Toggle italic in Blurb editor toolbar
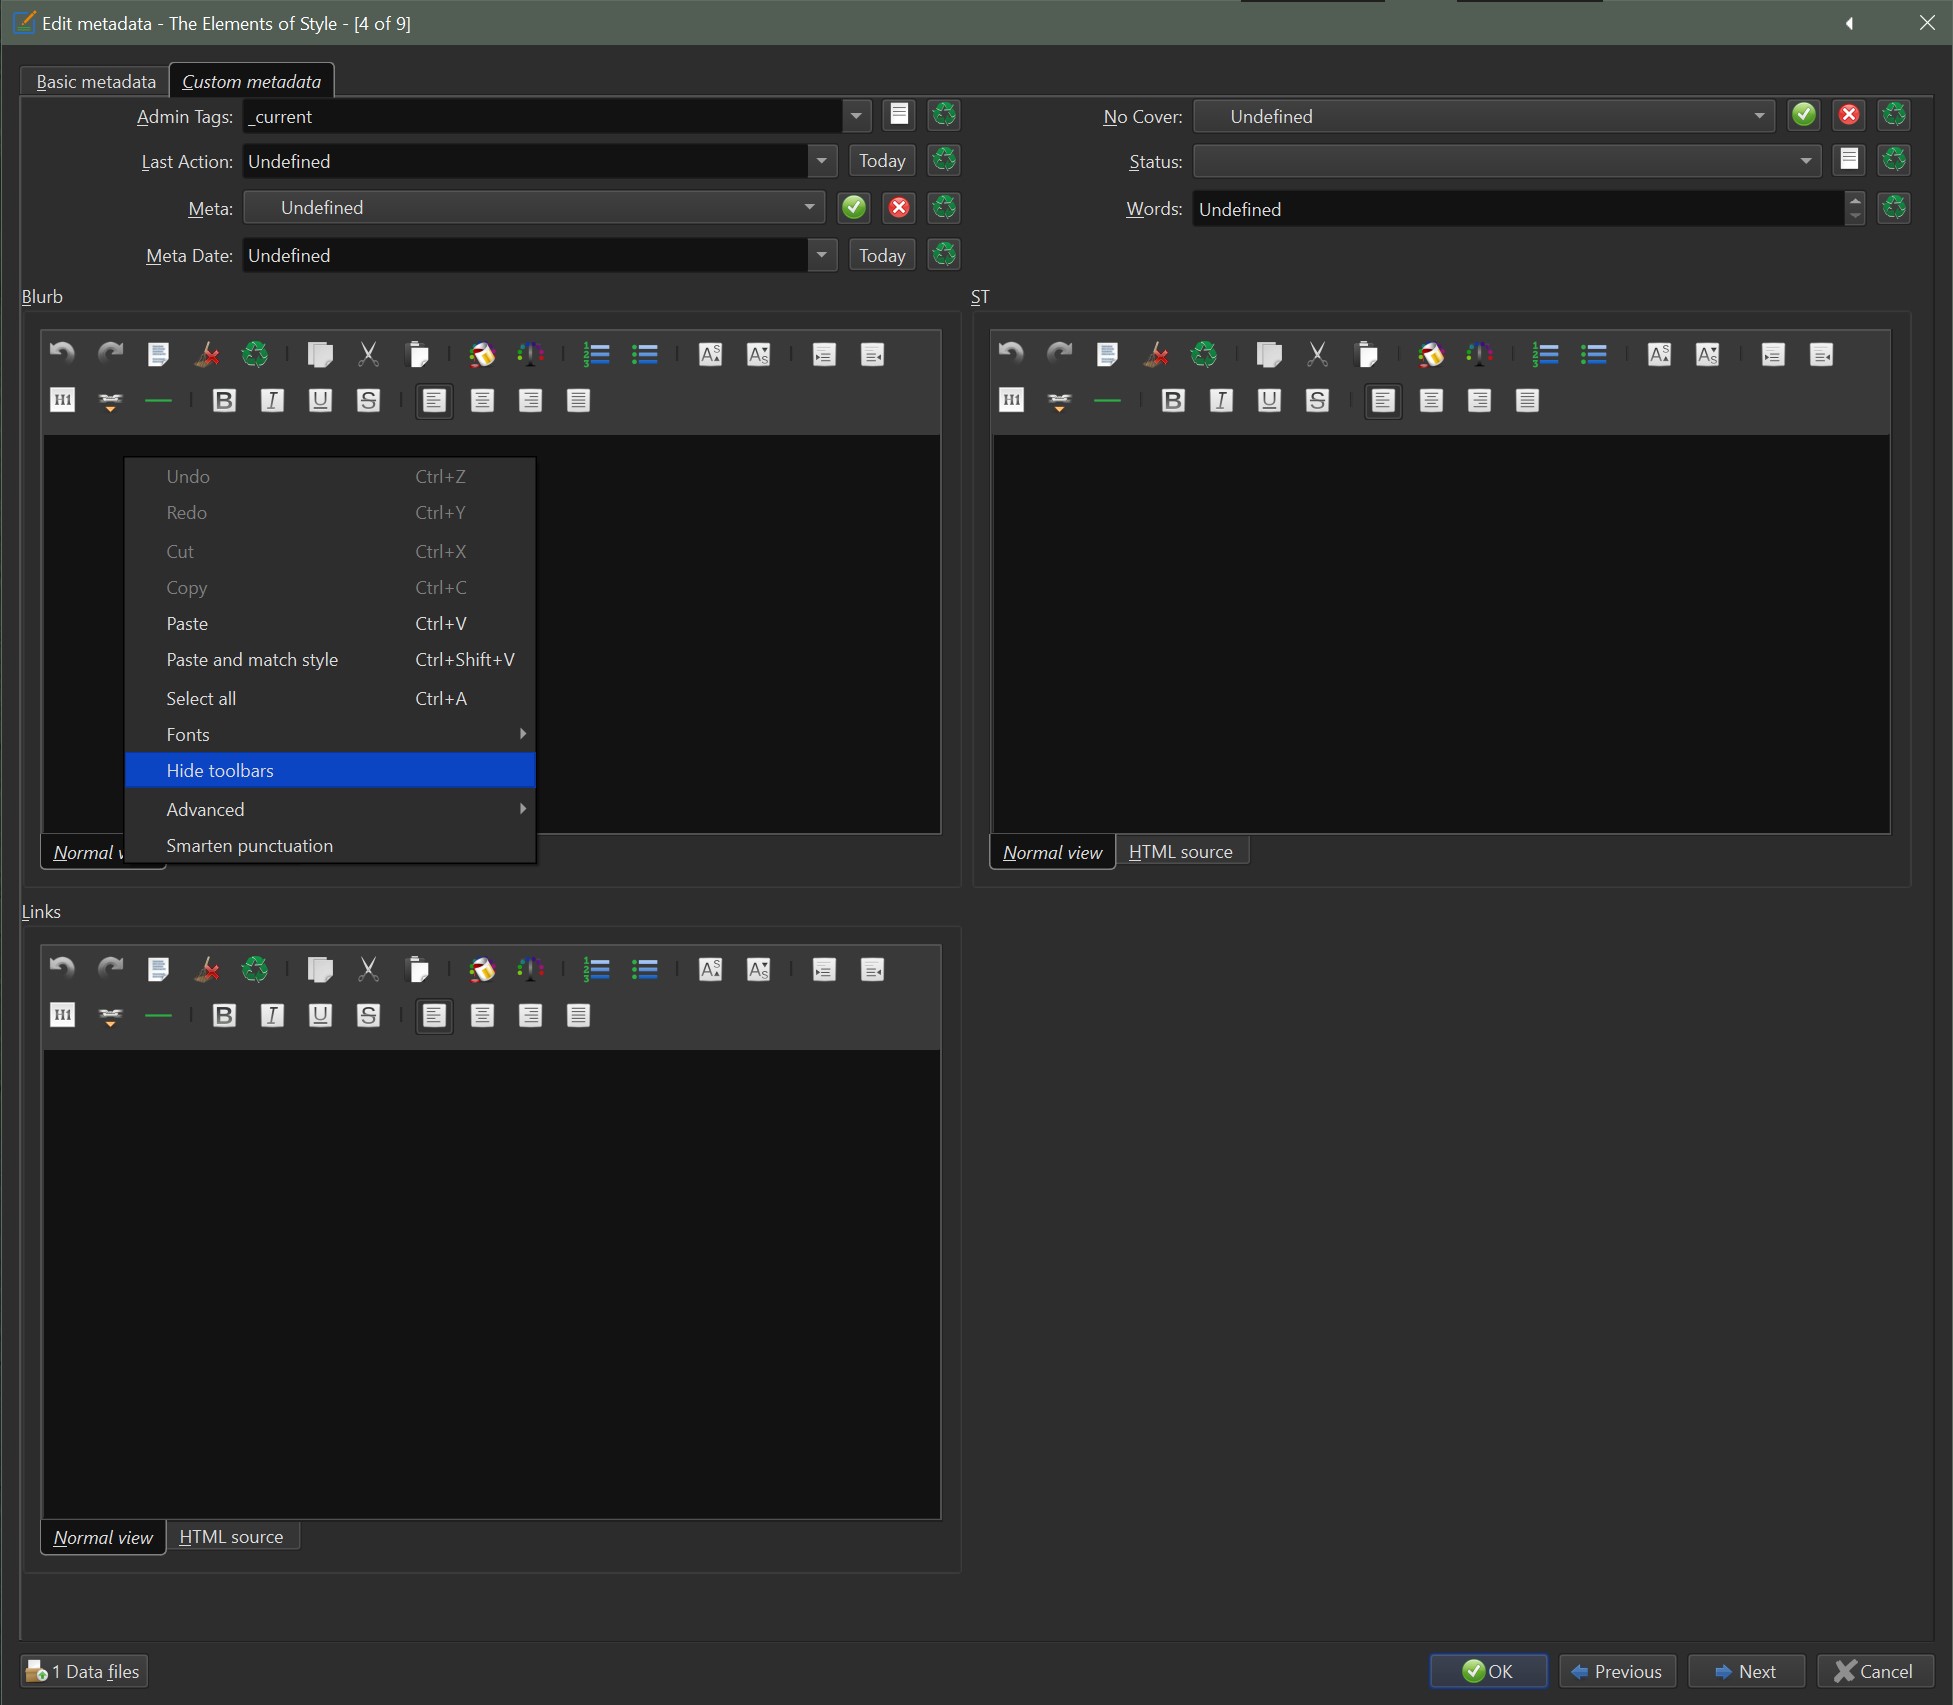1953x1705 pixels. tap(272, 401)
